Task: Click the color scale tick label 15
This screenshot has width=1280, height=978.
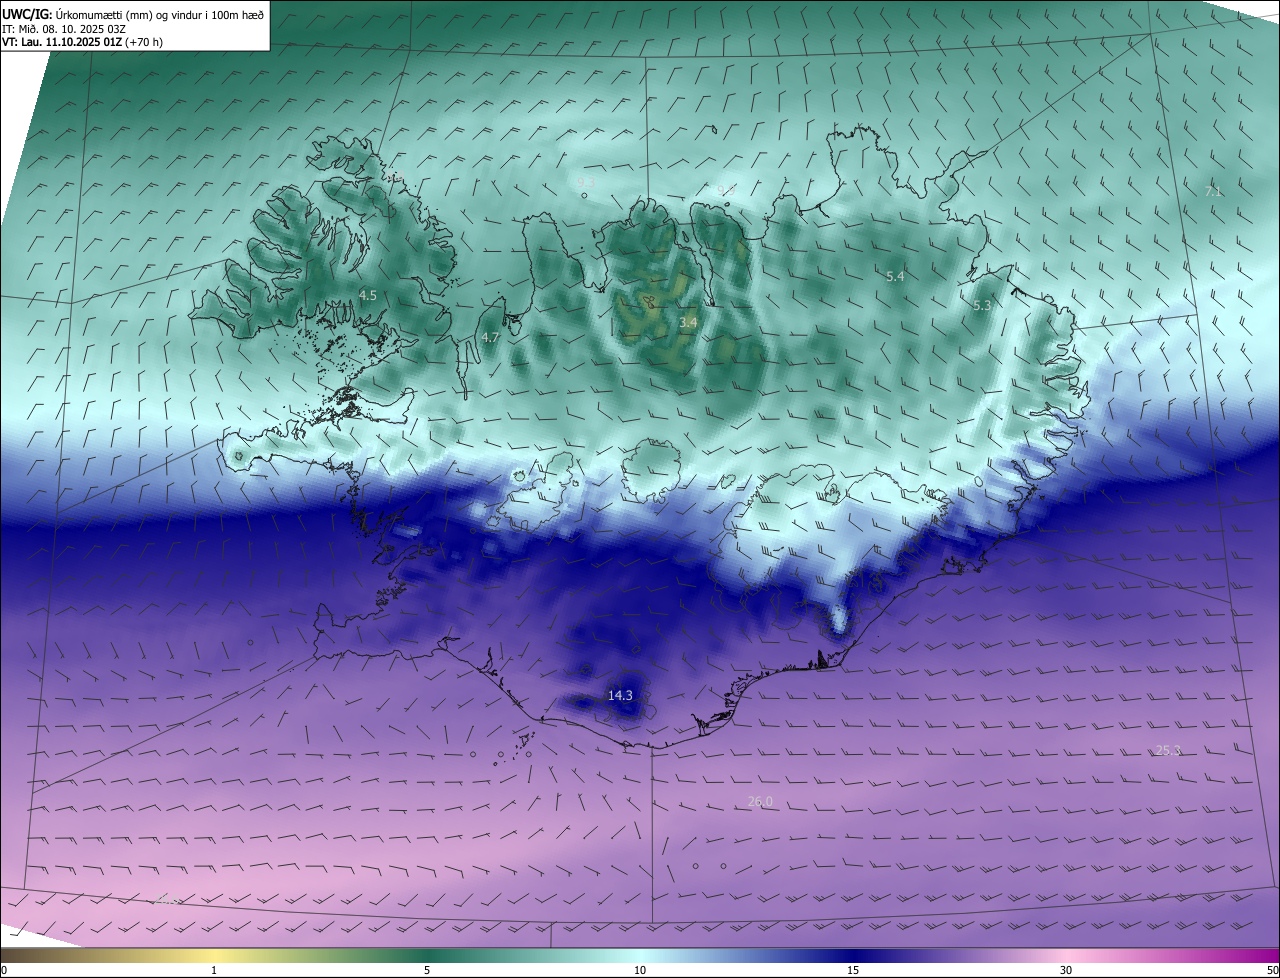Action: pos(853,970)
